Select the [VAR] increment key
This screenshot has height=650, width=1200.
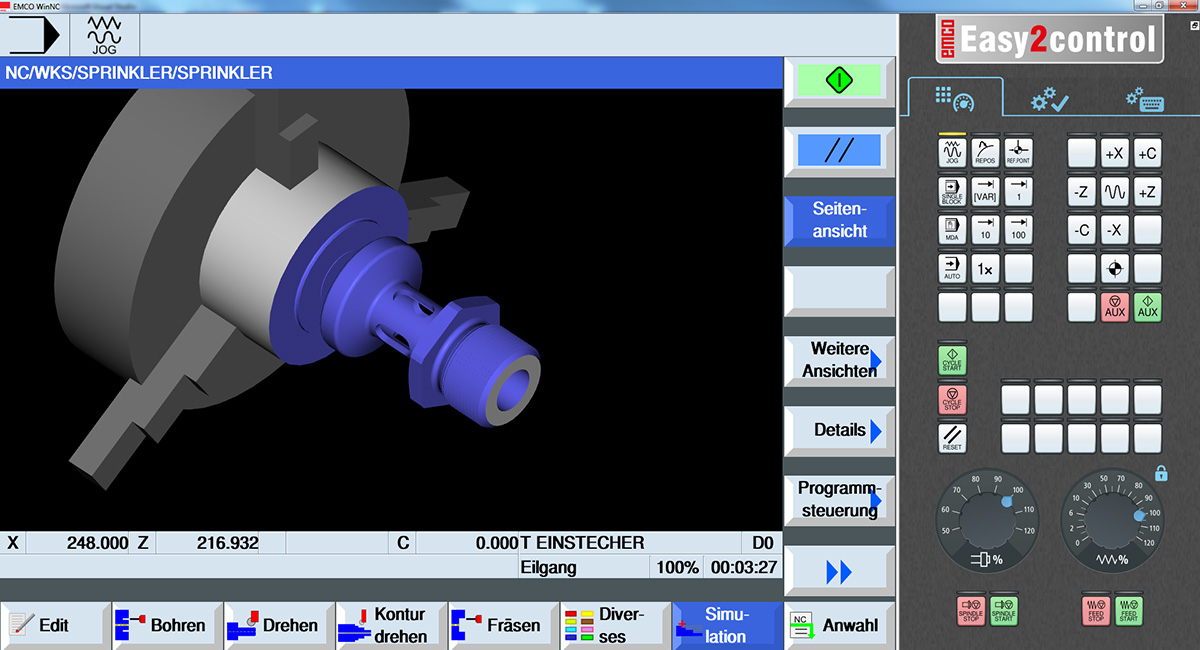[x=985, y=191]
